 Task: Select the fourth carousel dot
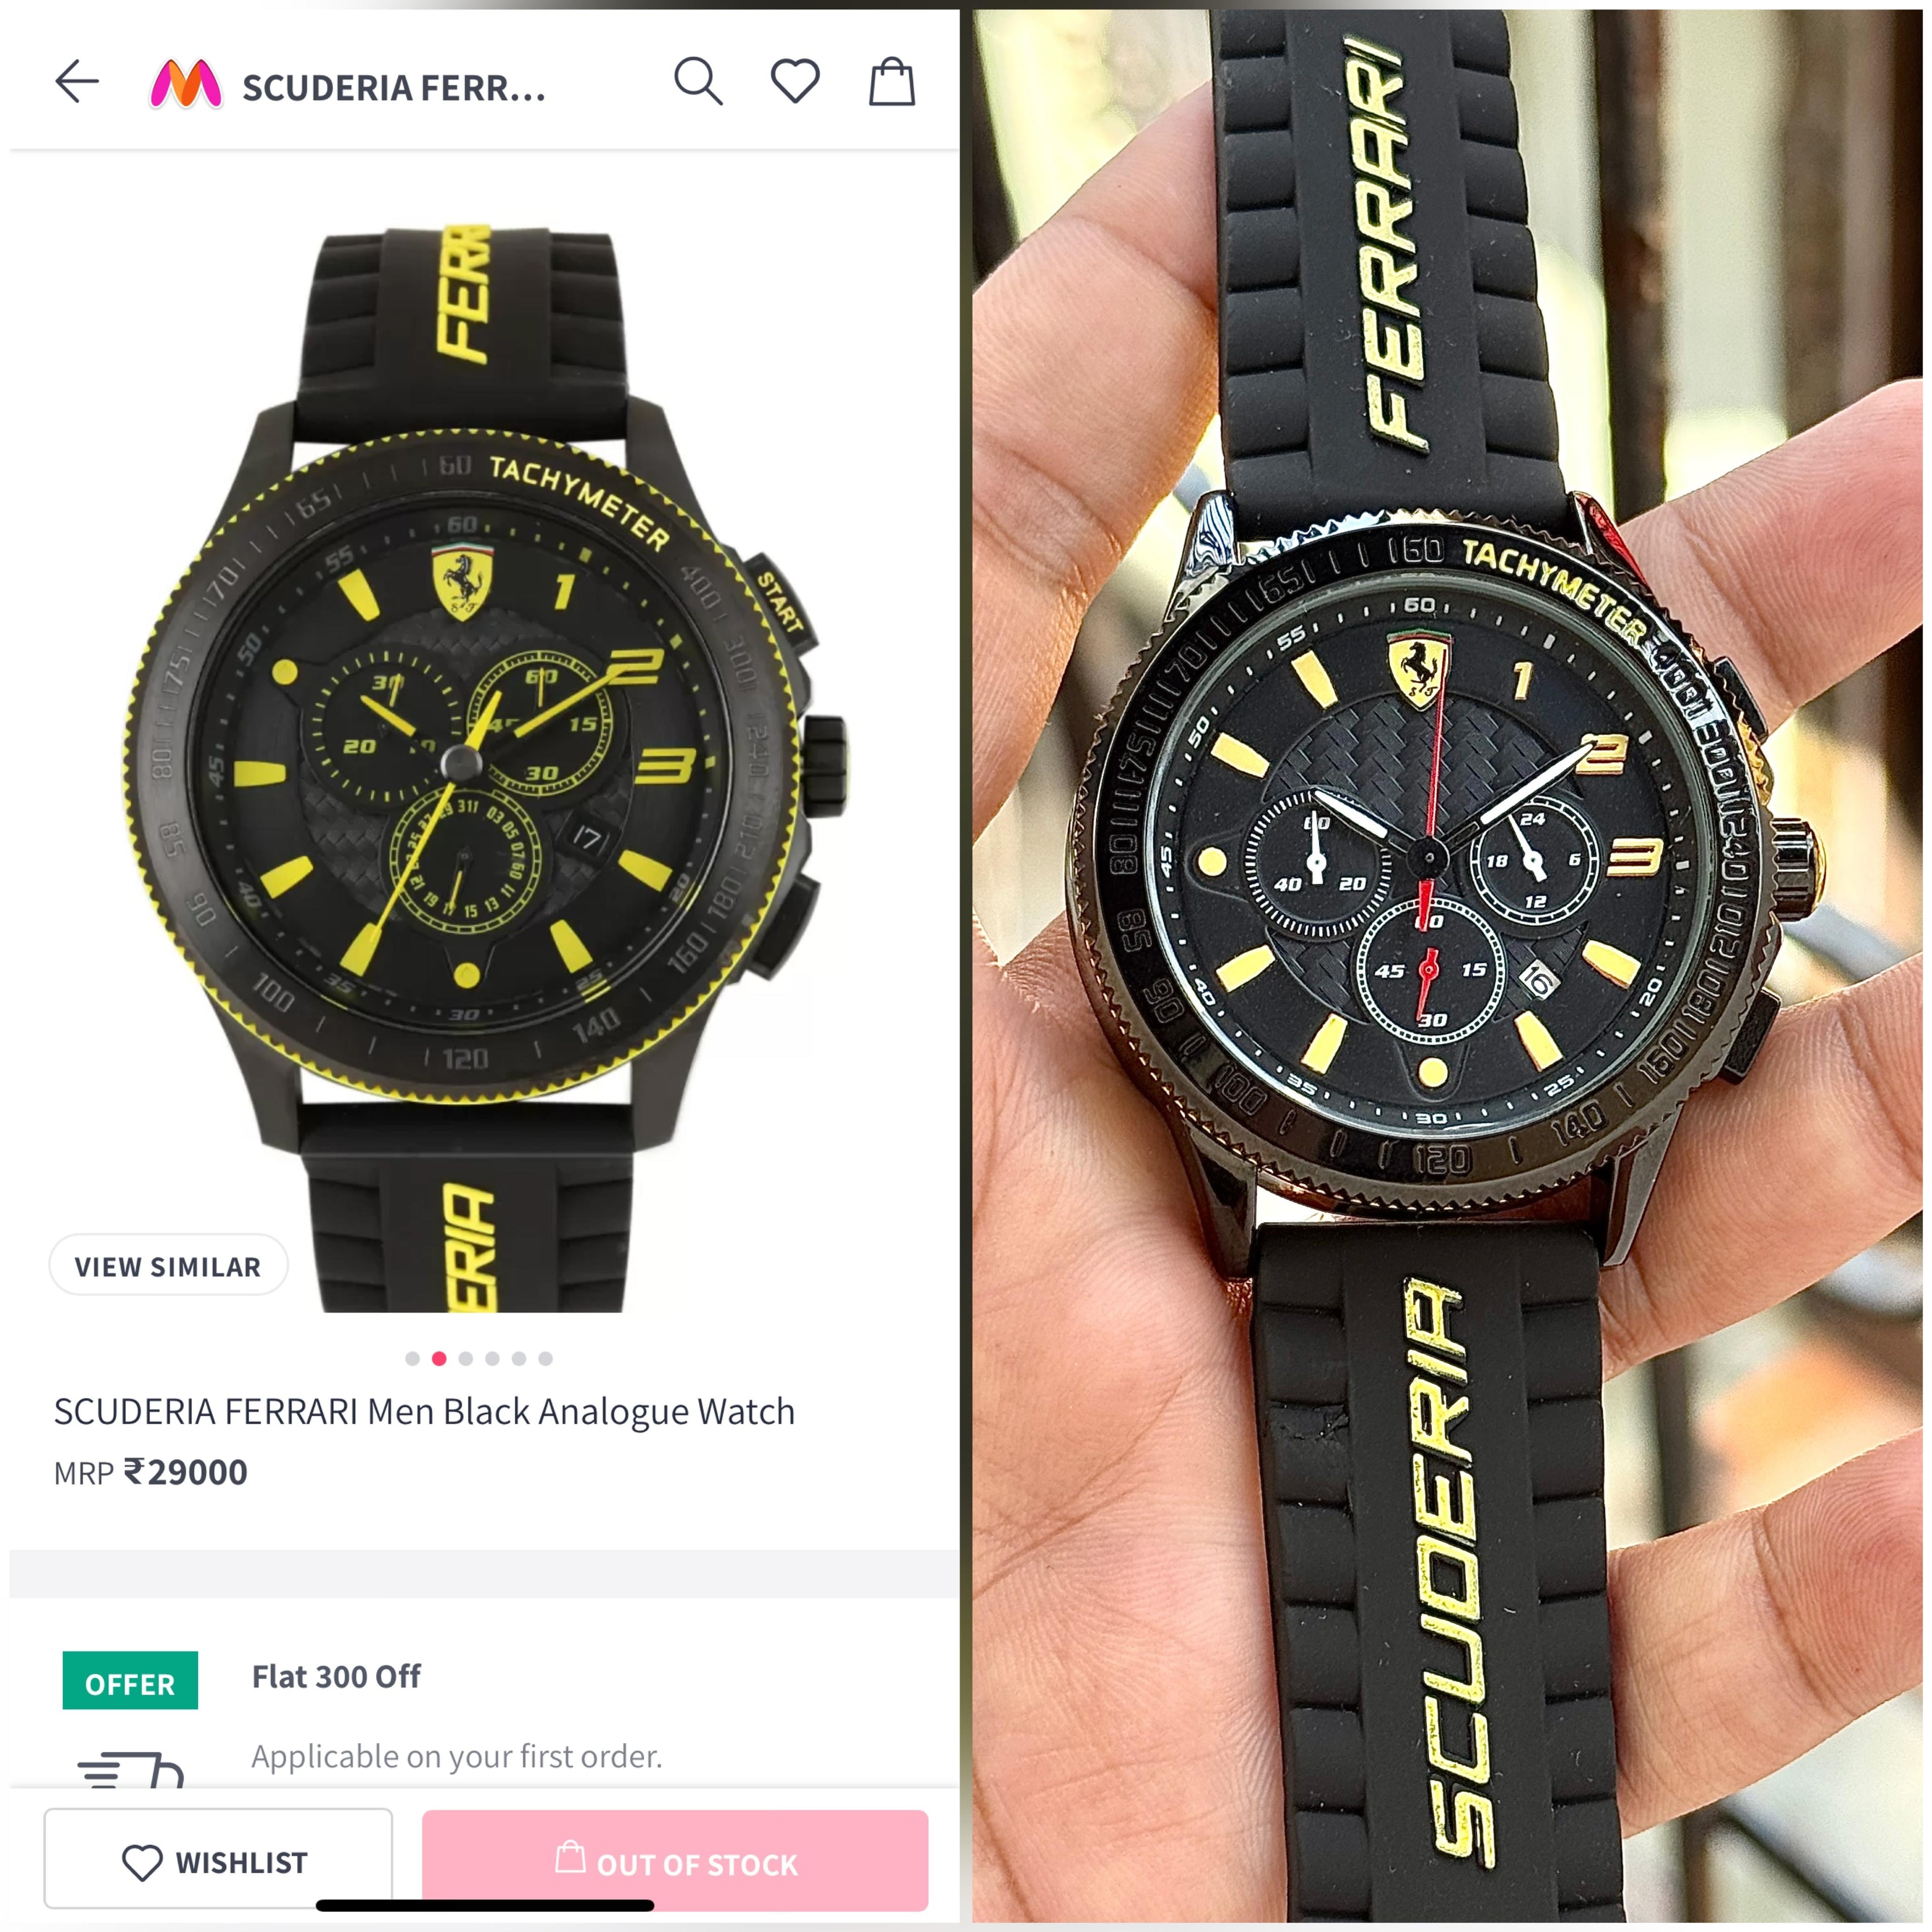click(492, 1358)
